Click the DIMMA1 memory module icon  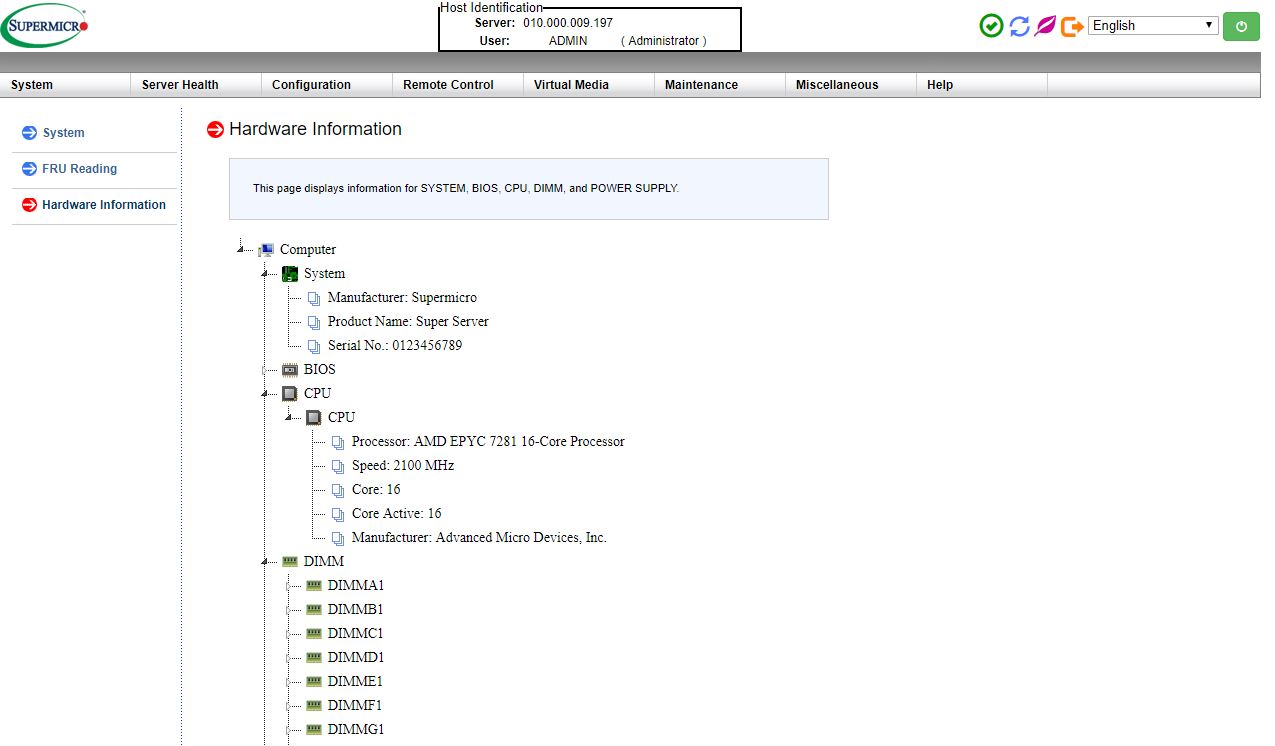[x=313, y=584]
